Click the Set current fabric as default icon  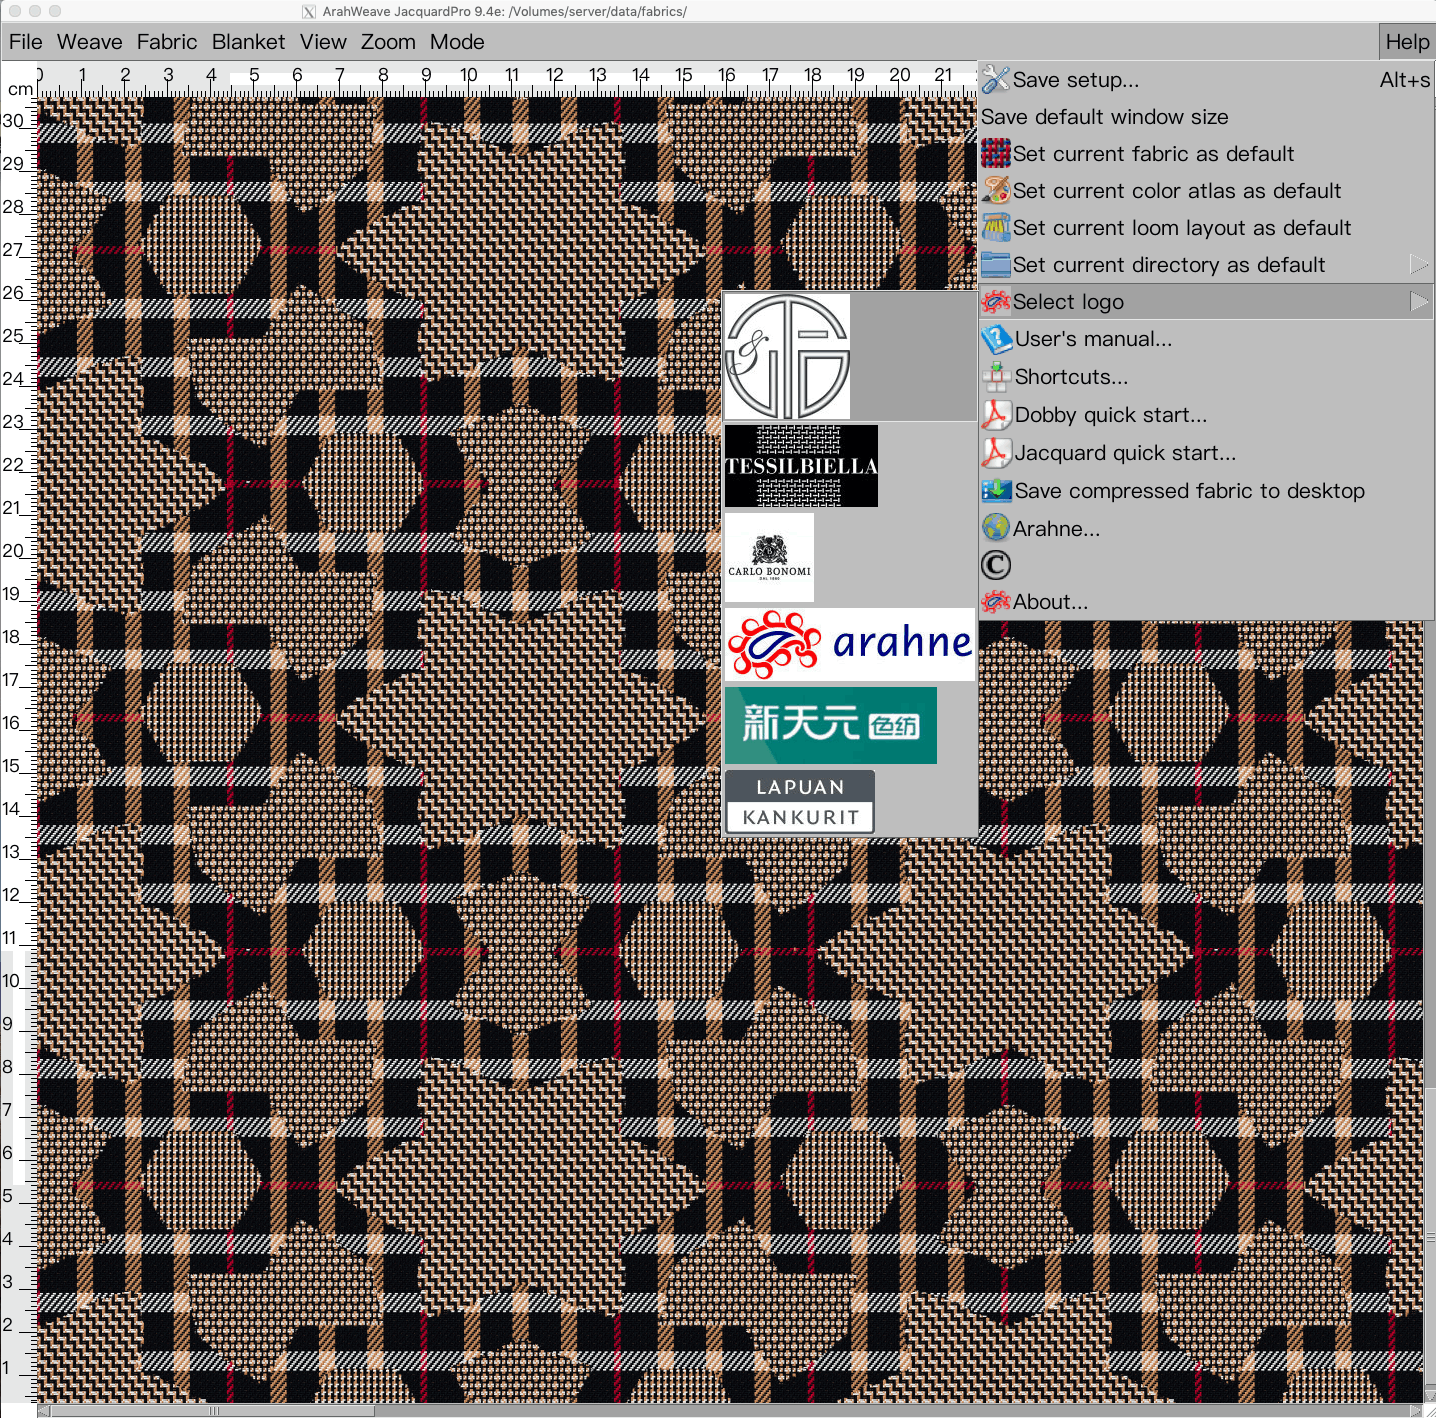995,153
